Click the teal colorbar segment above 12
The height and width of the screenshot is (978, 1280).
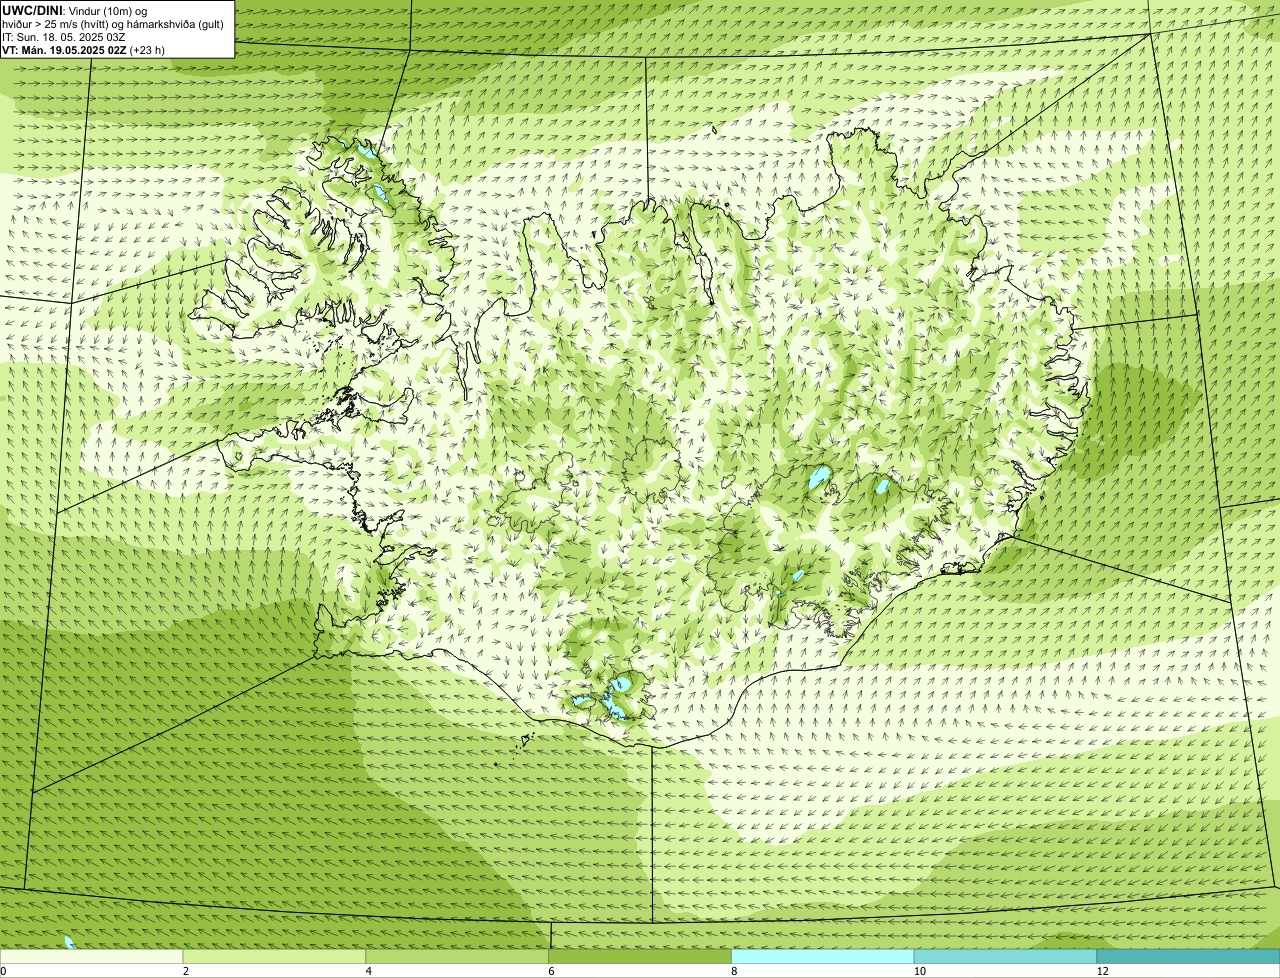[1188, 957]
